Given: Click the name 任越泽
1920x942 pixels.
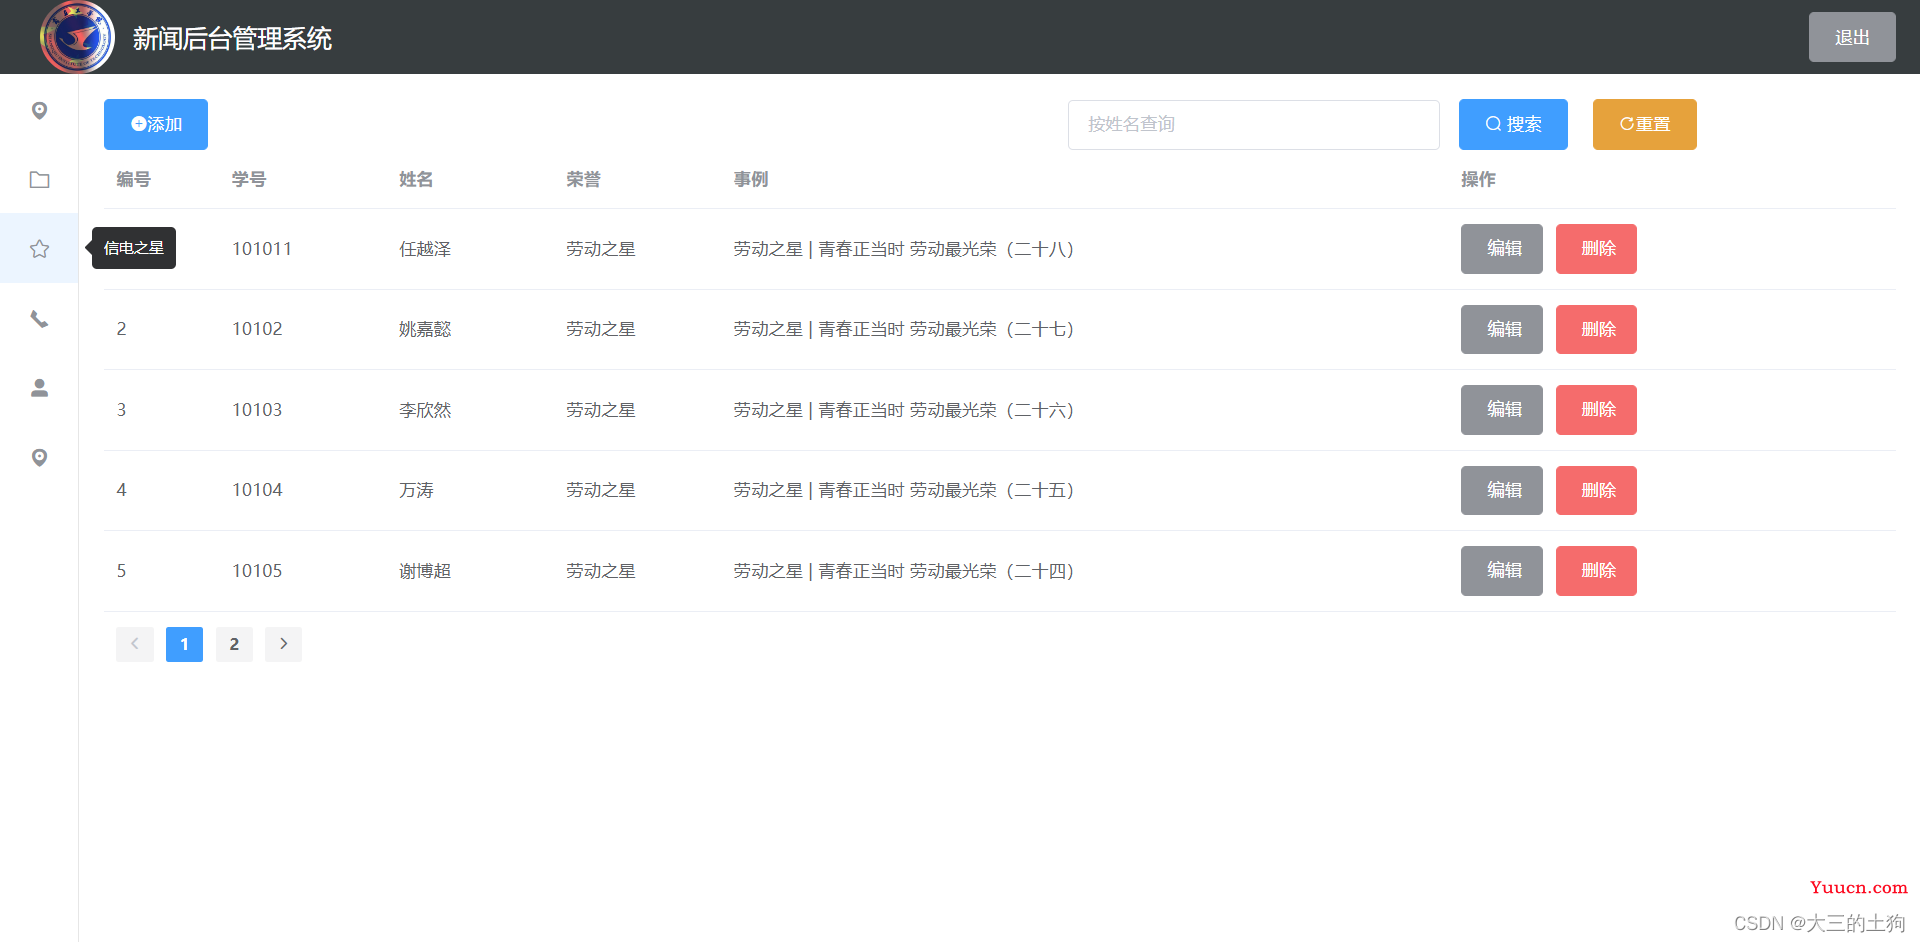Looking at the screenshot, I should [x=425, y=249].
